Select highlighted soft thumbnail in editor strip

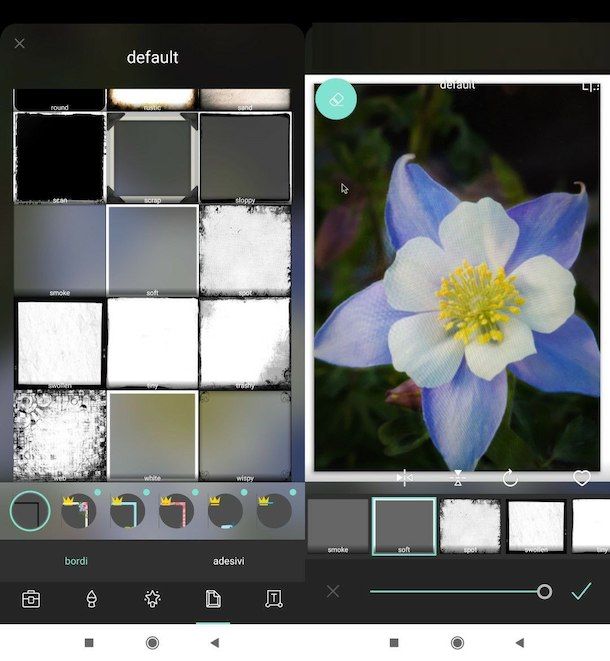404,526
